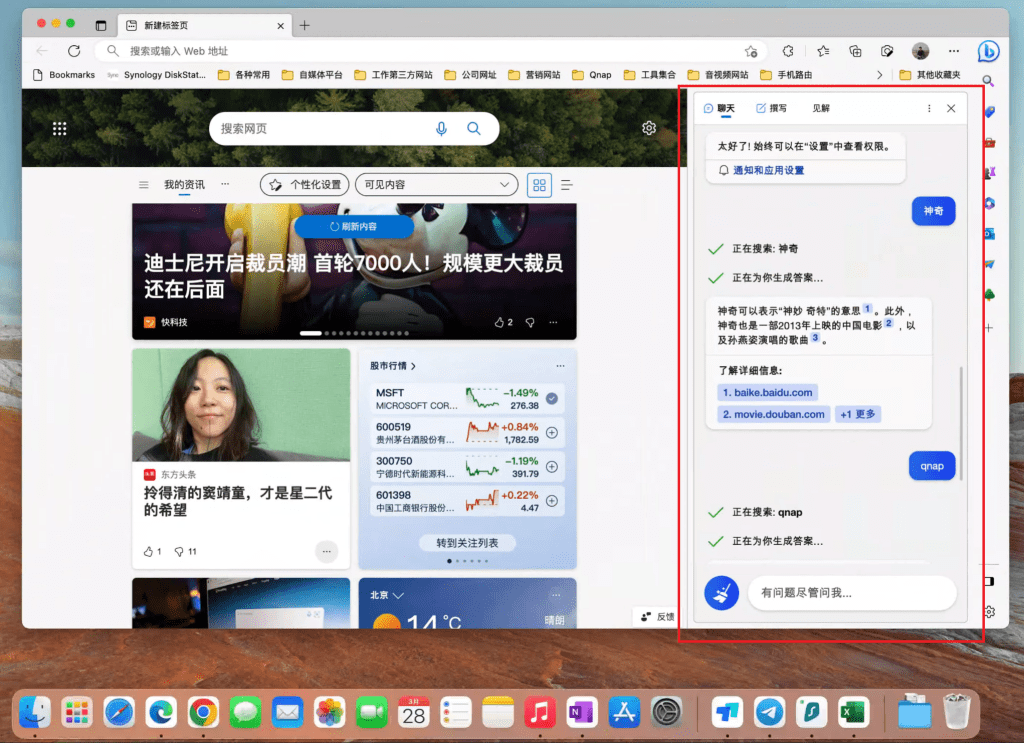Open the Synology DiskStation bookmark

[157, 75]
